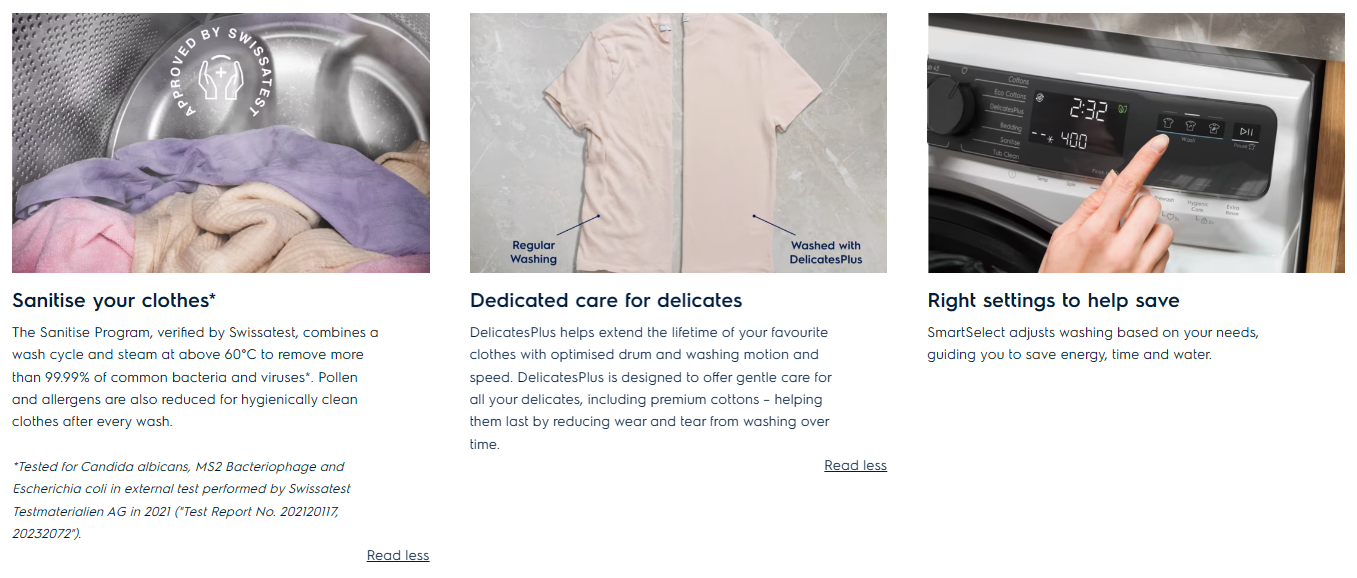Click the "Washed with DelicatesPlus" label
Screen dimensions: 1357x578
825,252
